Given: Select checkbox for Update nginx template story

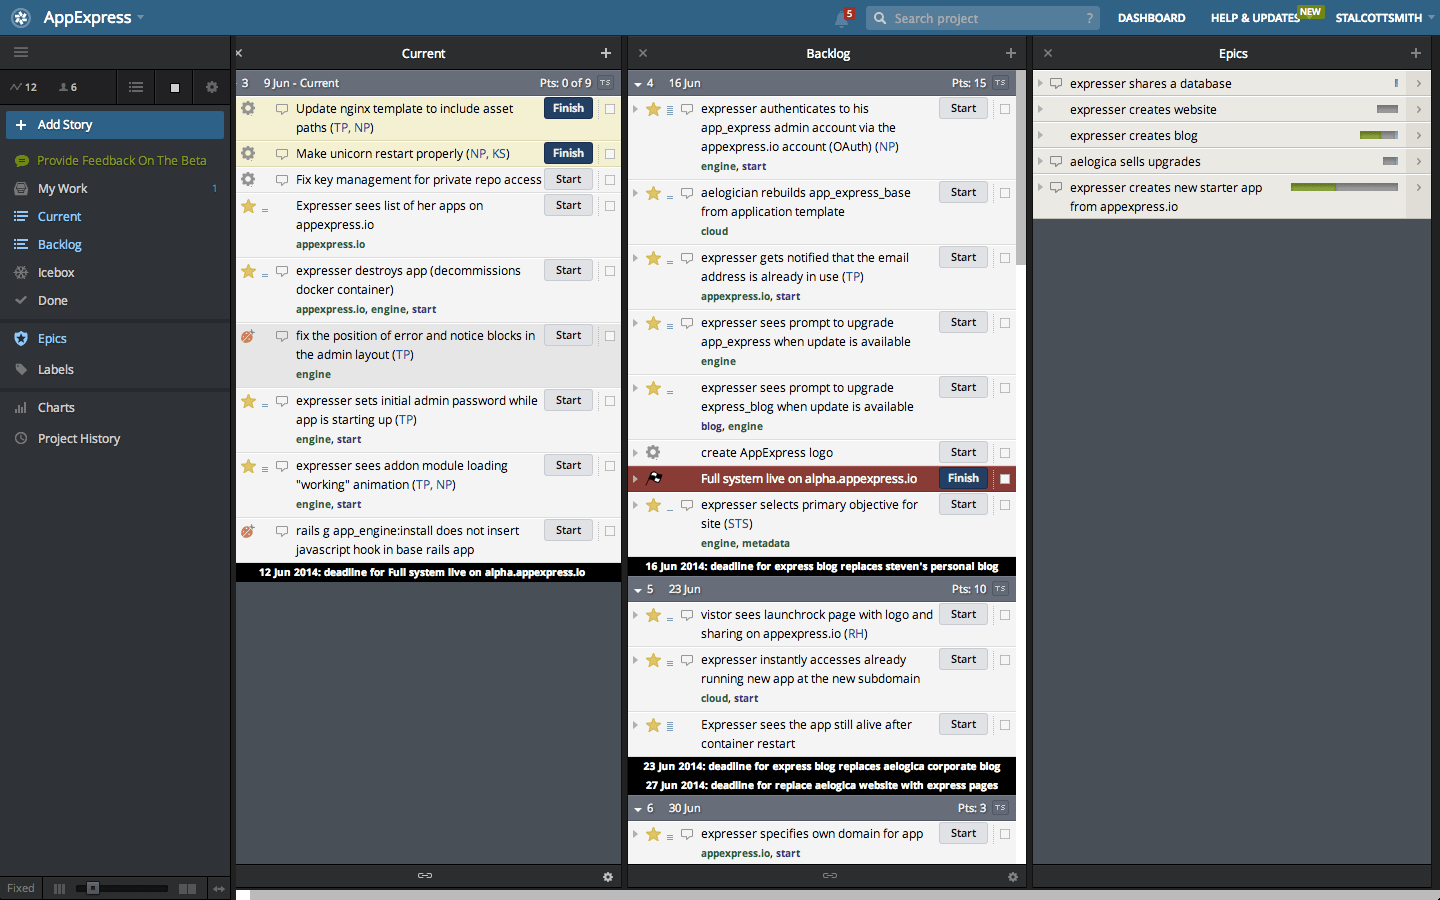Looking at the screenshot, I should pyautogui.click(x=610, y=109).
